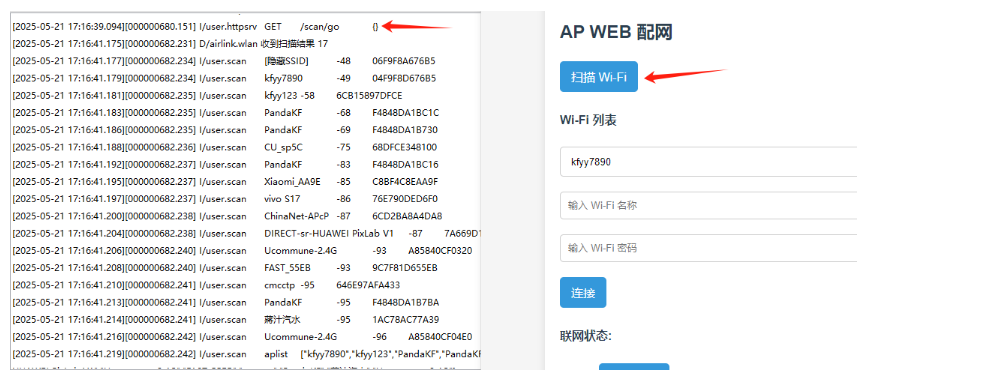
Task: Select Ucommune-2.4G row with A85840CF04E0
Action: pyautogui.click(x=242, y=336)
